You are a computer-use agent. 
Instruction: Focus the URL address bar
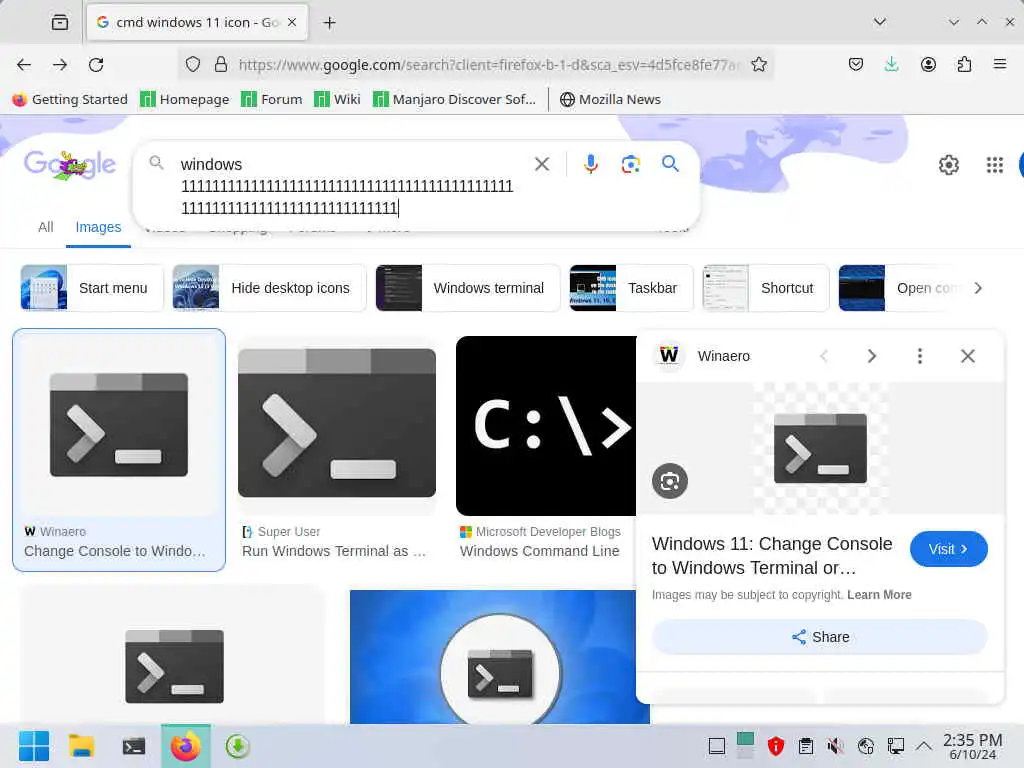click(488, 65)
